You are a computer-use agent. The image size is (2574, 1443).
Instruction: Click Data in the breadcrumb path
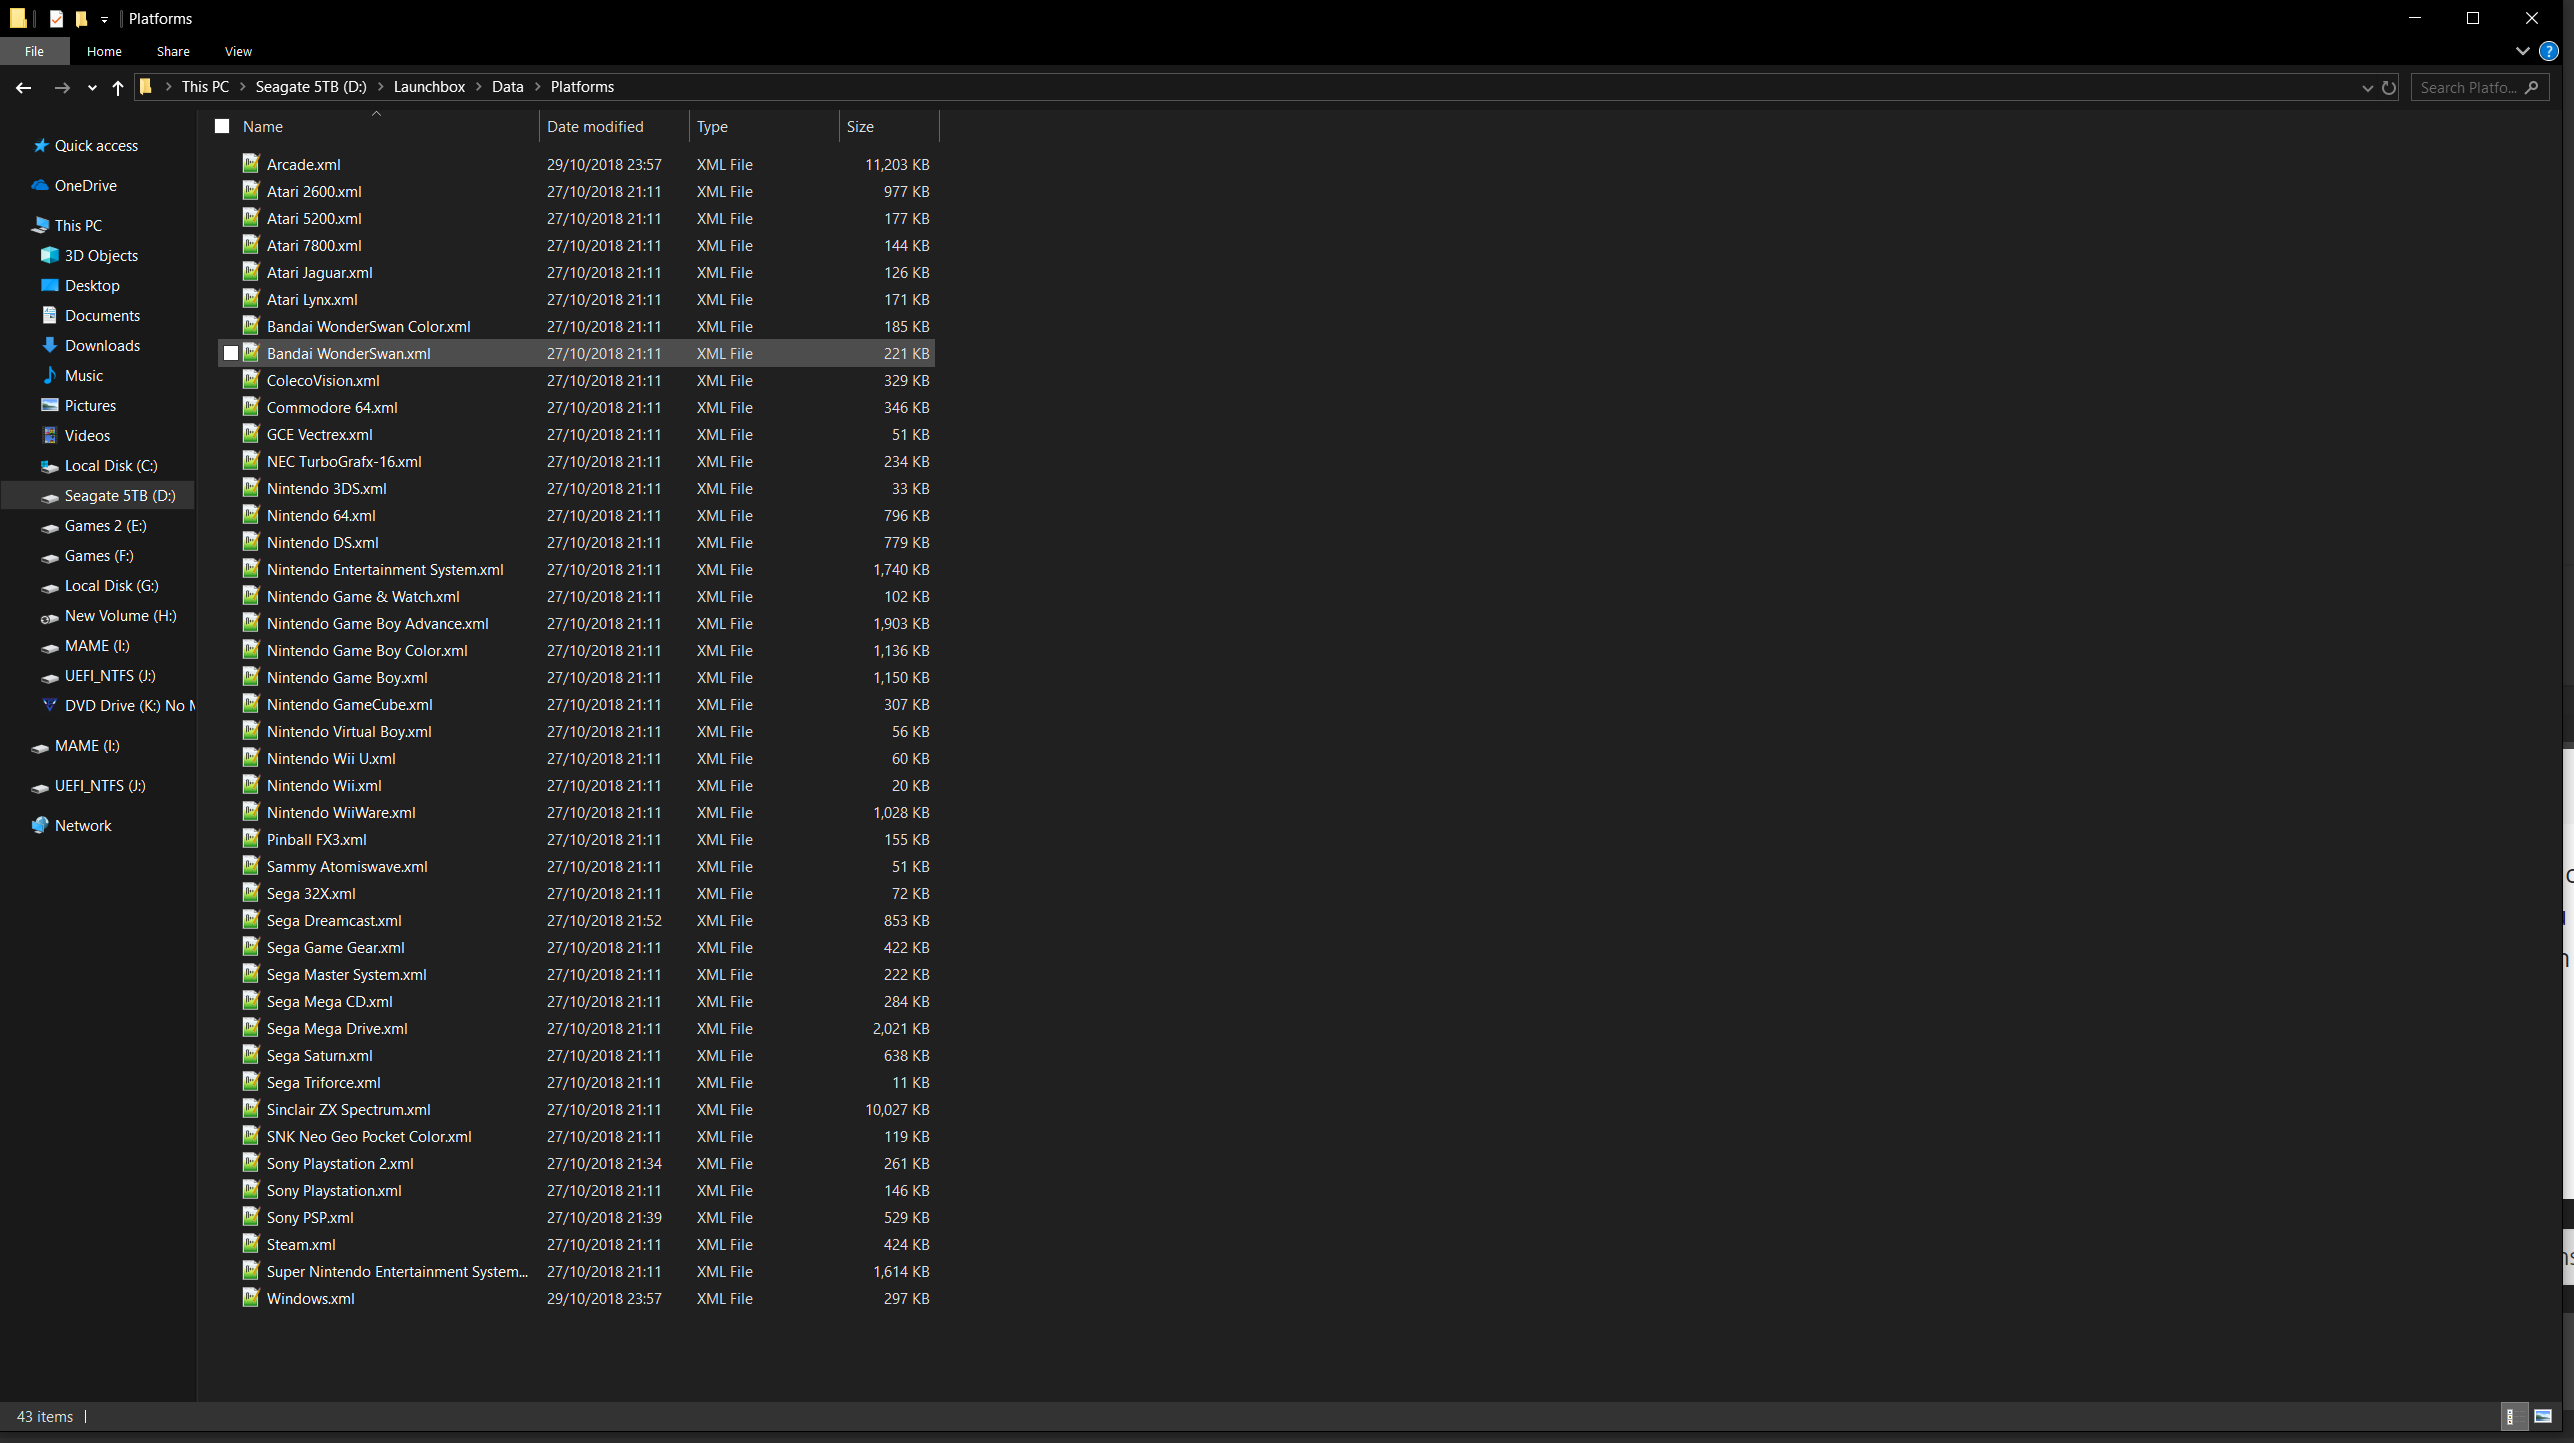point(507,87)
